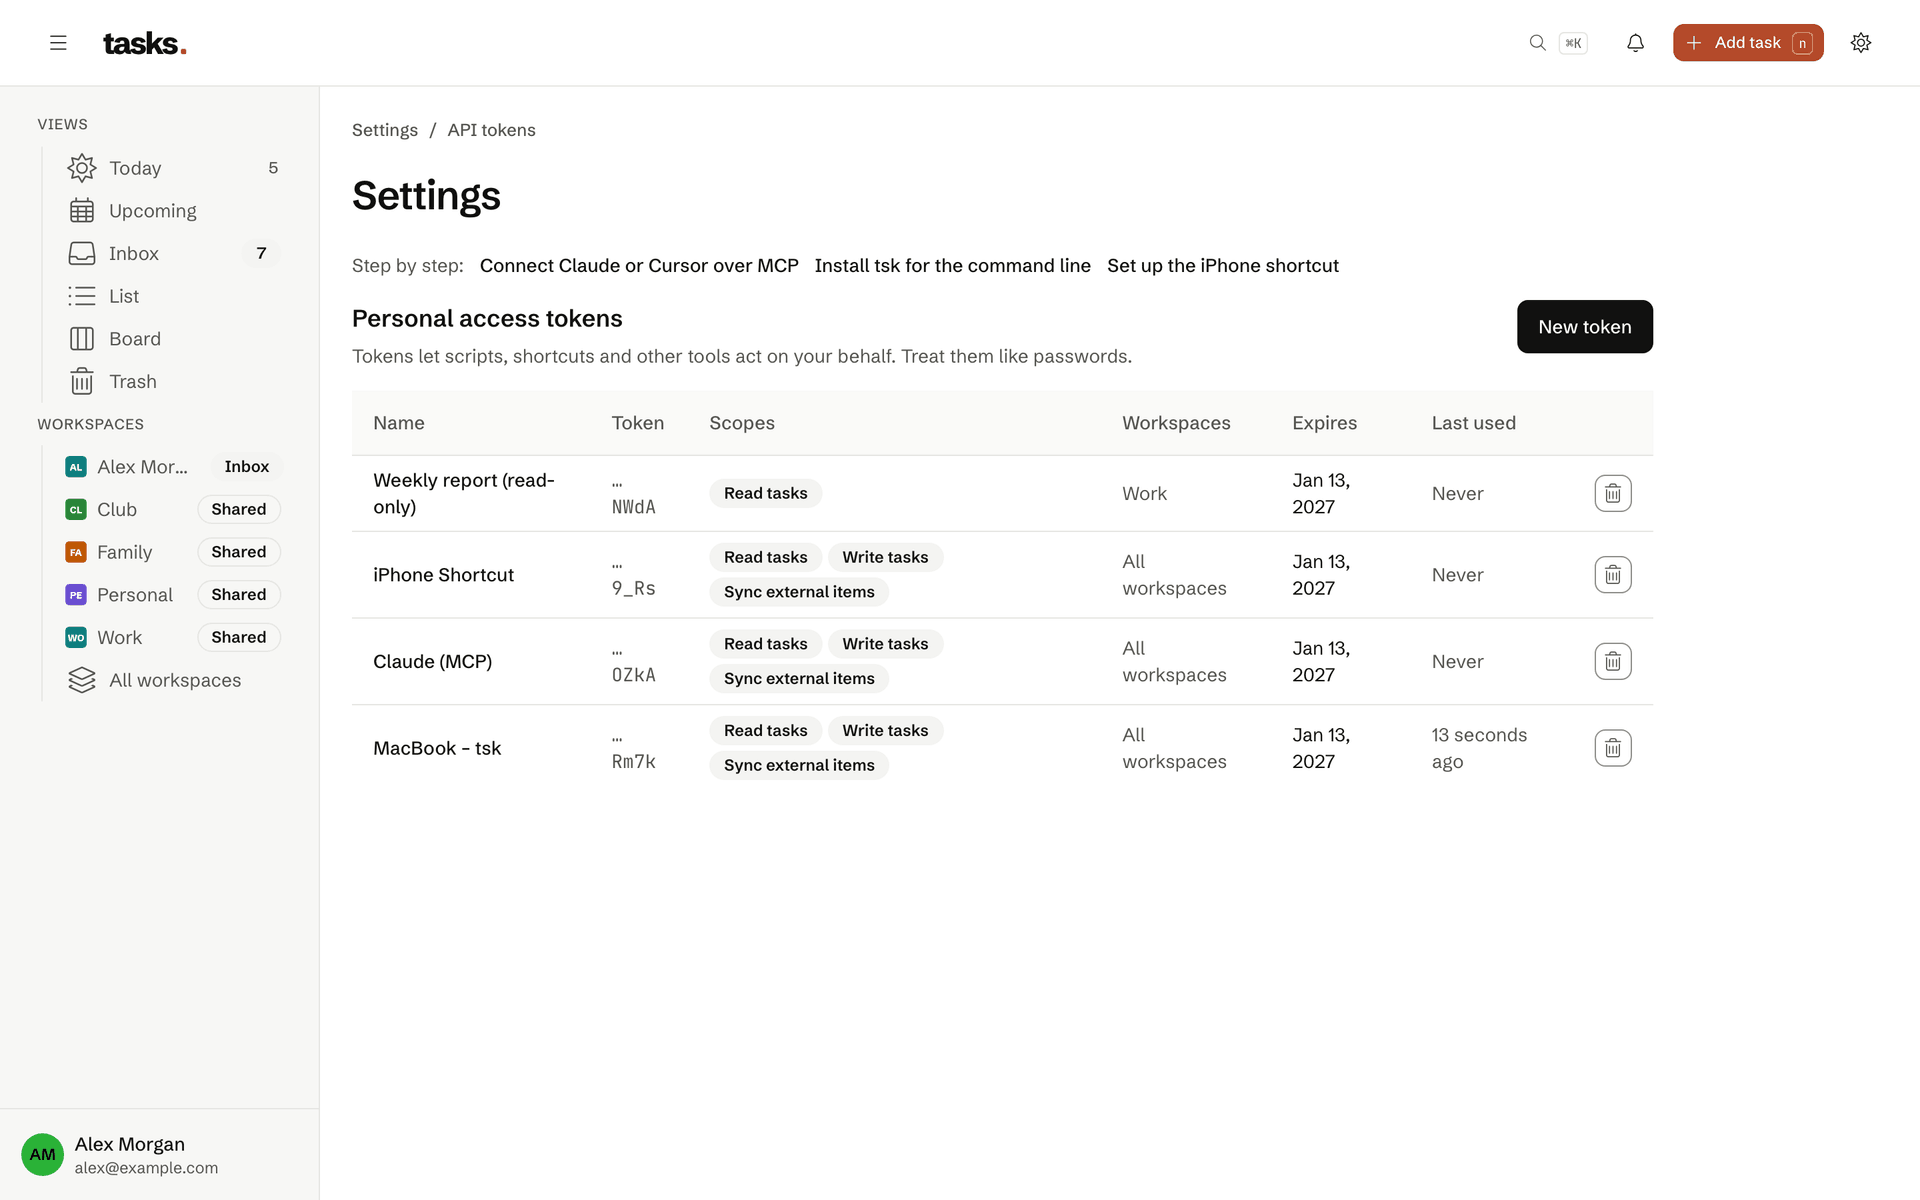Image resolution: width=1920 pixels, height=1200 pixels.
Task: Go to Settings breadcrumb
Action: [385, 130]
